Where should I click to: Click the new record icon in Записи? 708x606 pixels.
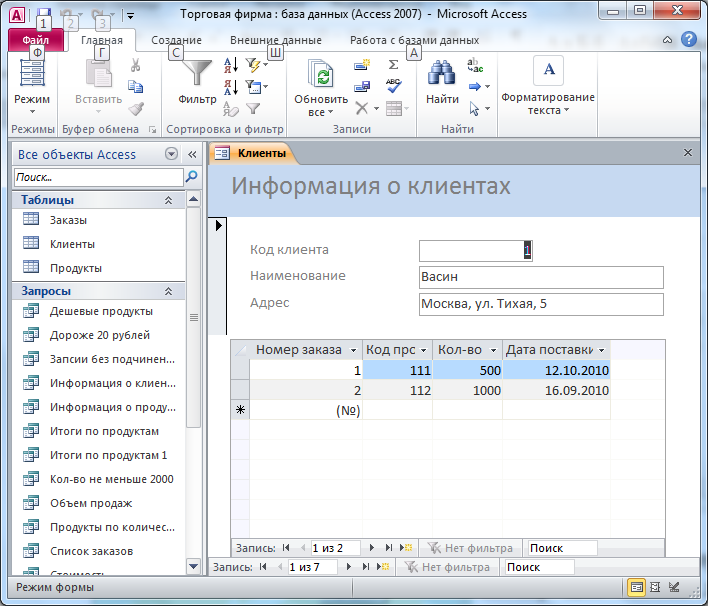coord(362,65)
